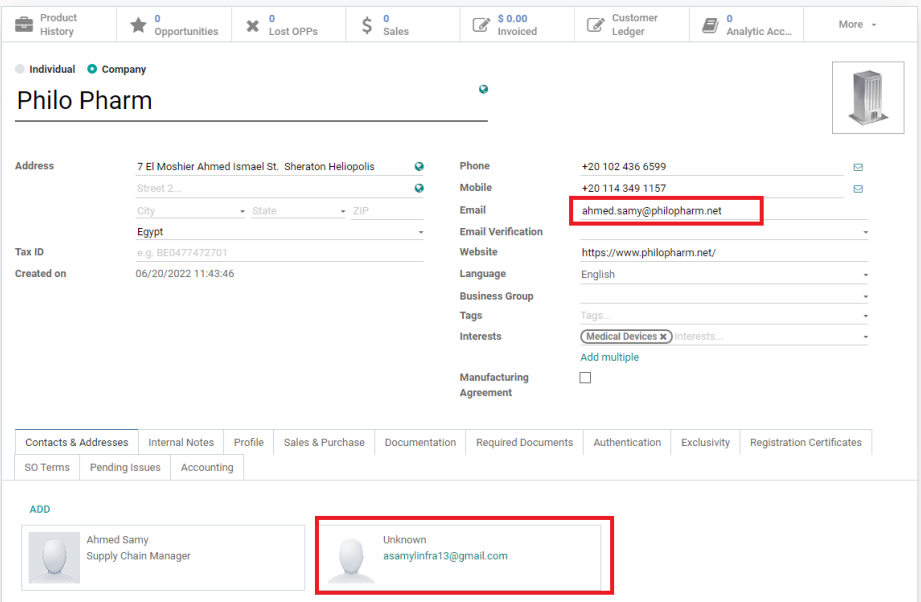Viewport: 921px width, 602px height.
Task: Open the Ahmed Samy contact card
Action: point(163,557)
